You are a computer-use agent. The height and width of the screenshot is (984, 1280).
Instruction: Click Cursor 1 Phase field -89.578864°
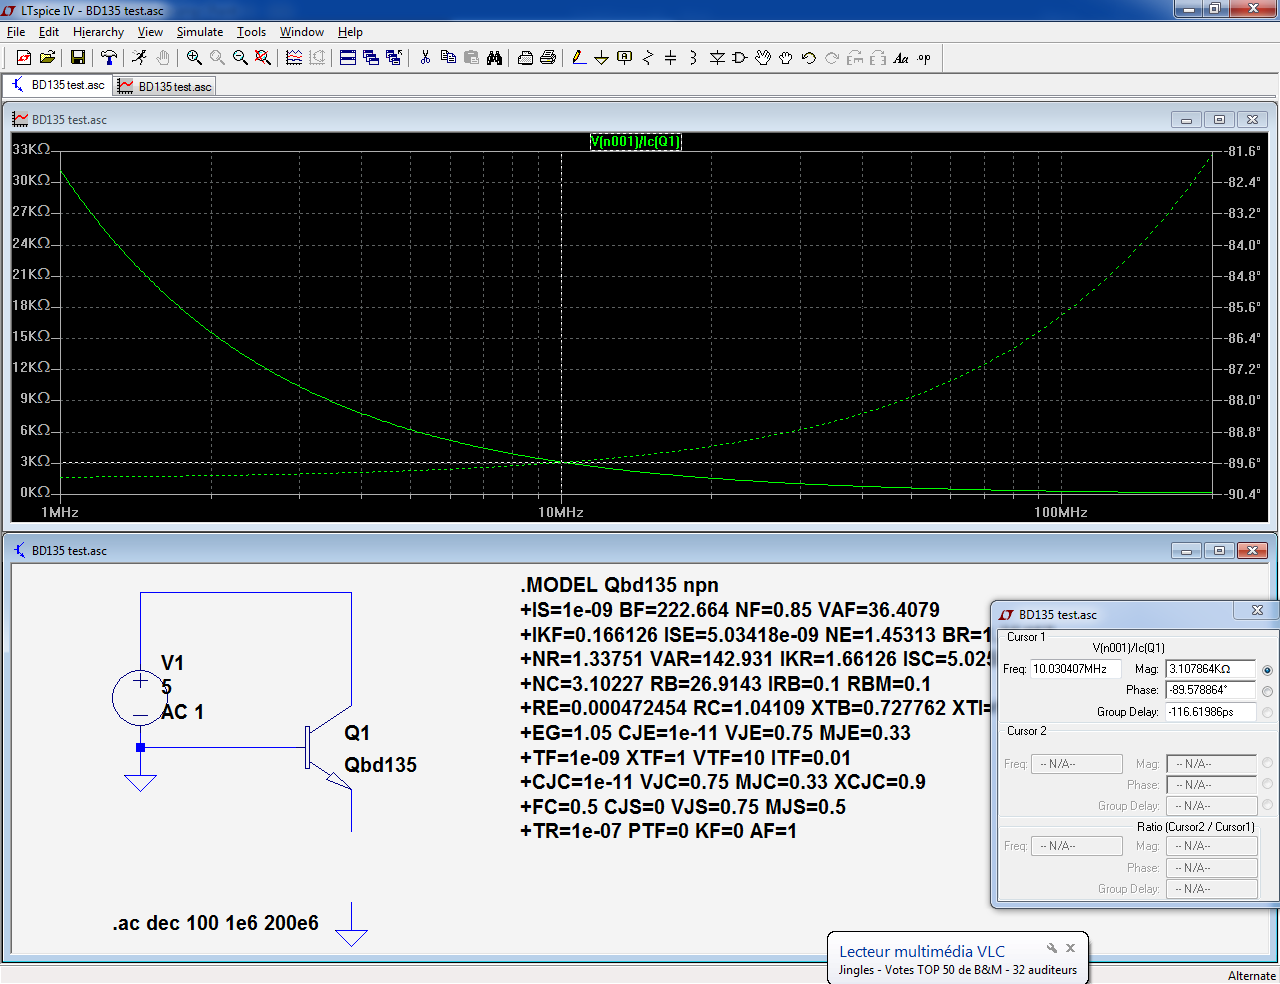pos(1211,690)
